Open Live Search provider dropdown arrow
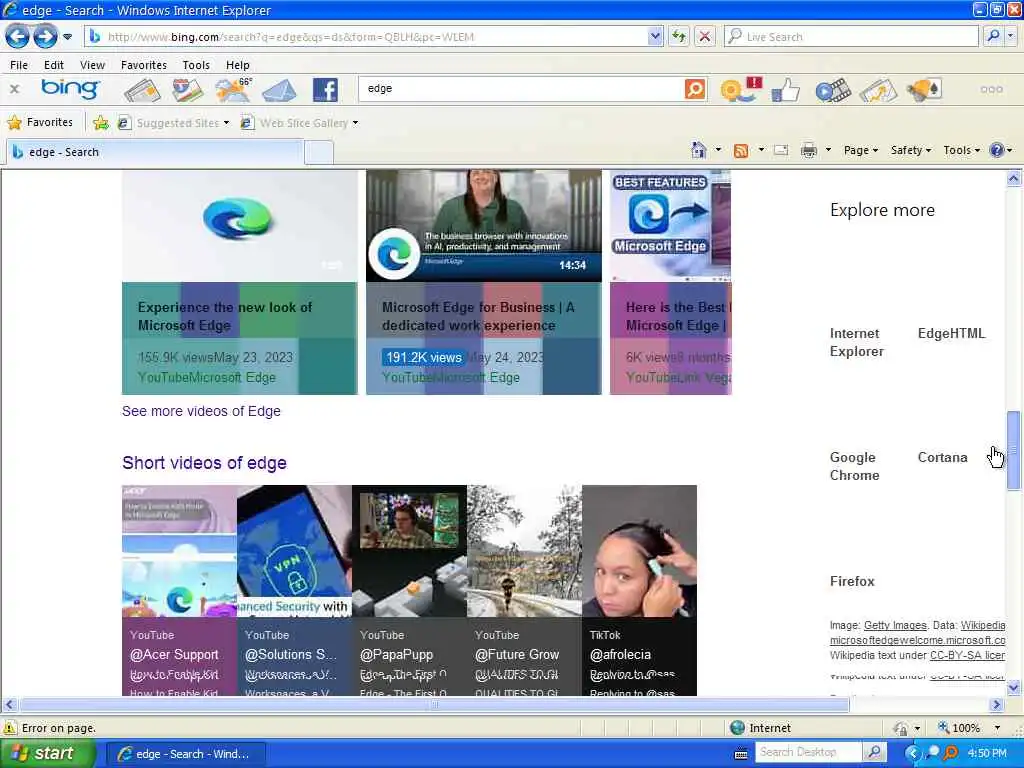 tap(1011, 37)
